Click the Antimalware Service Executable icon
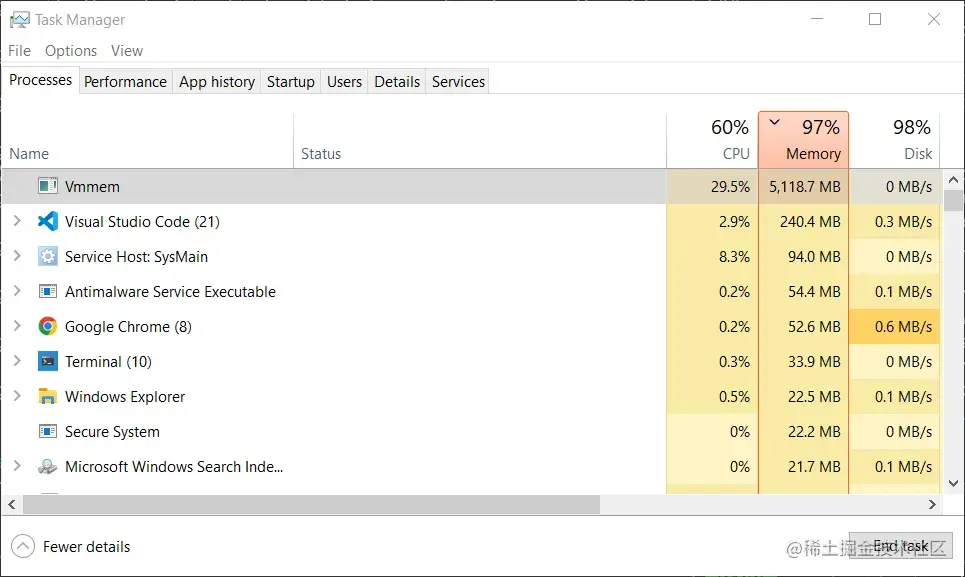 47,291
